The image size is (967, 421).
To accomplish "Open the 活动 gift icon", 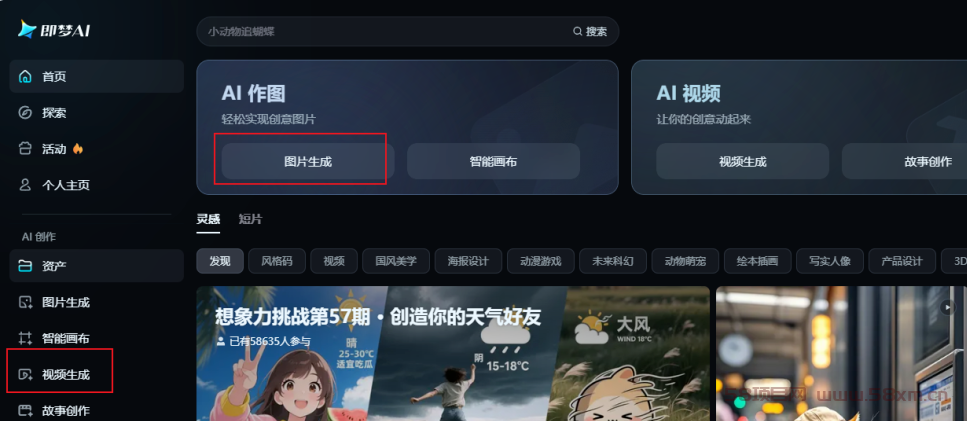I will (x=25, y=149).
